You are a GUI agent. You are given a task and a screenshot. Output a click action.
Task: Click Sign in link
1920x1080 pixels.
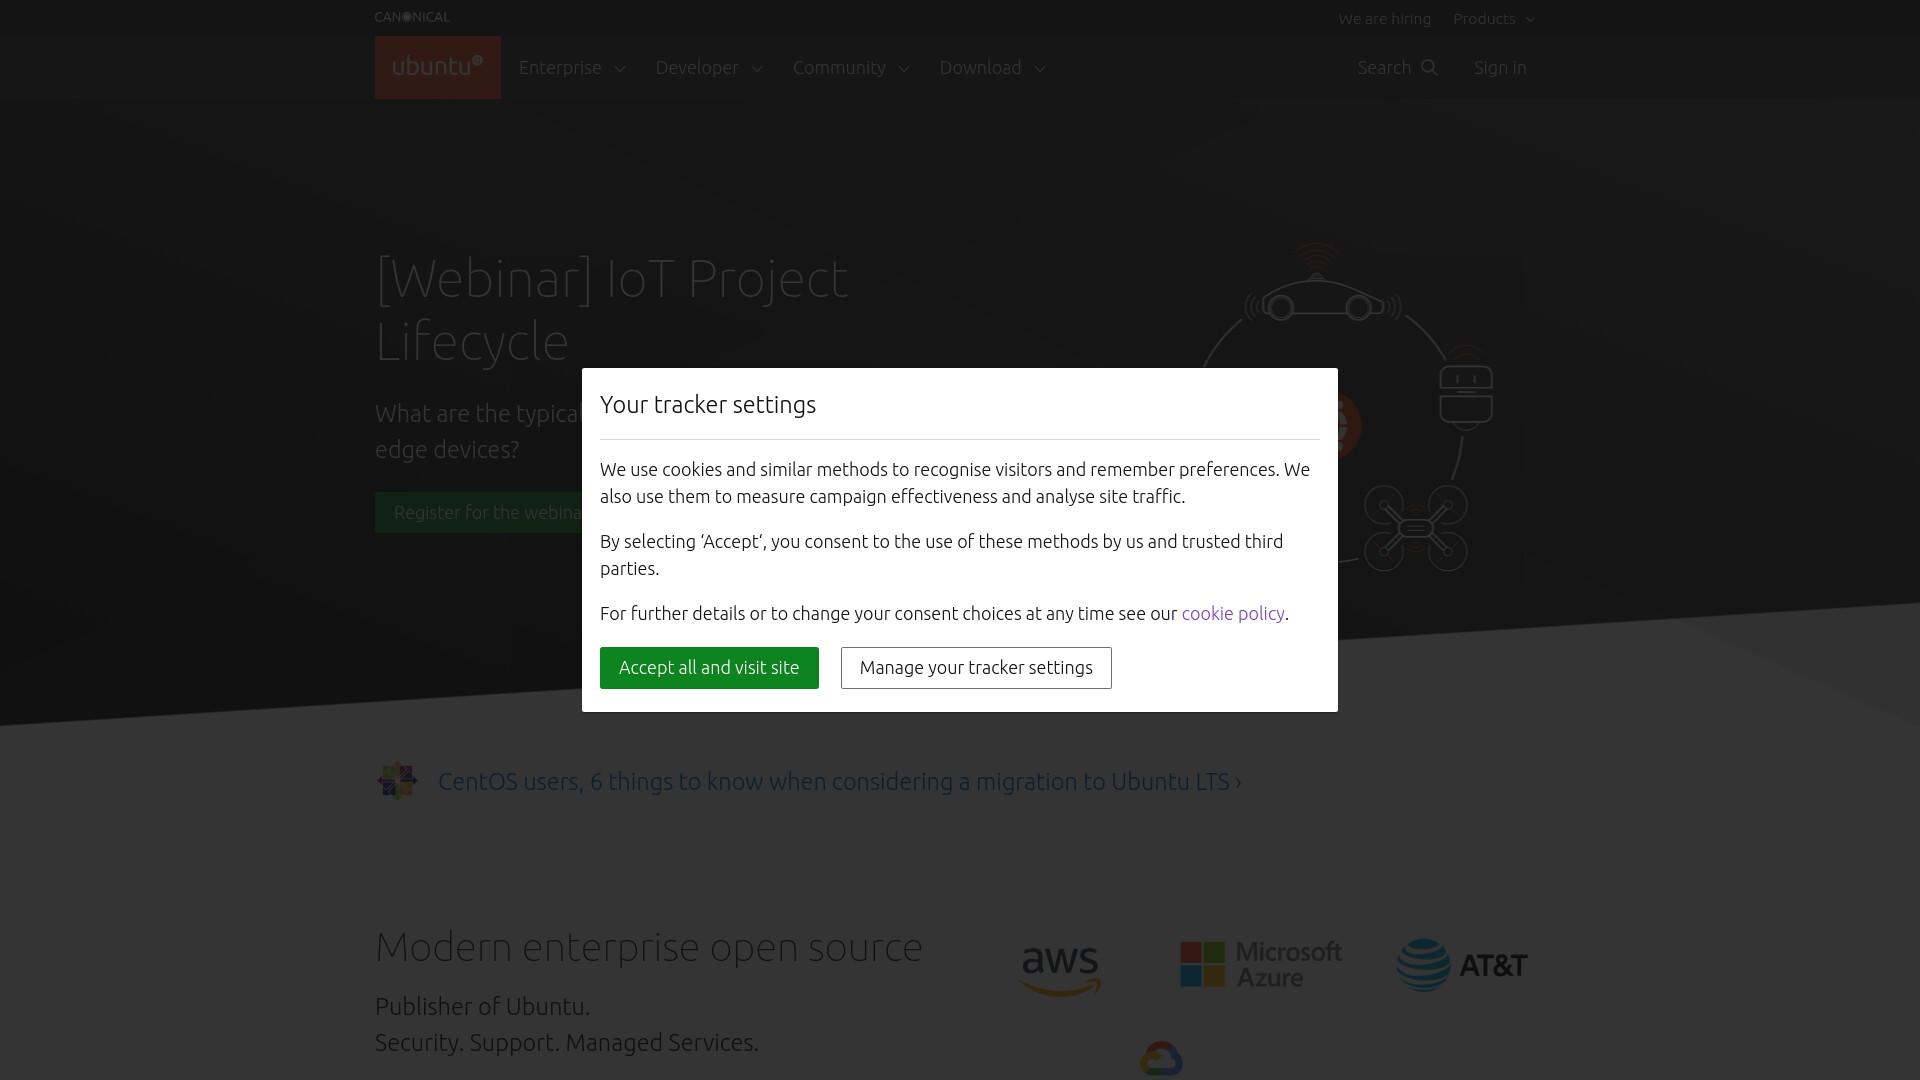(1500, 67)
